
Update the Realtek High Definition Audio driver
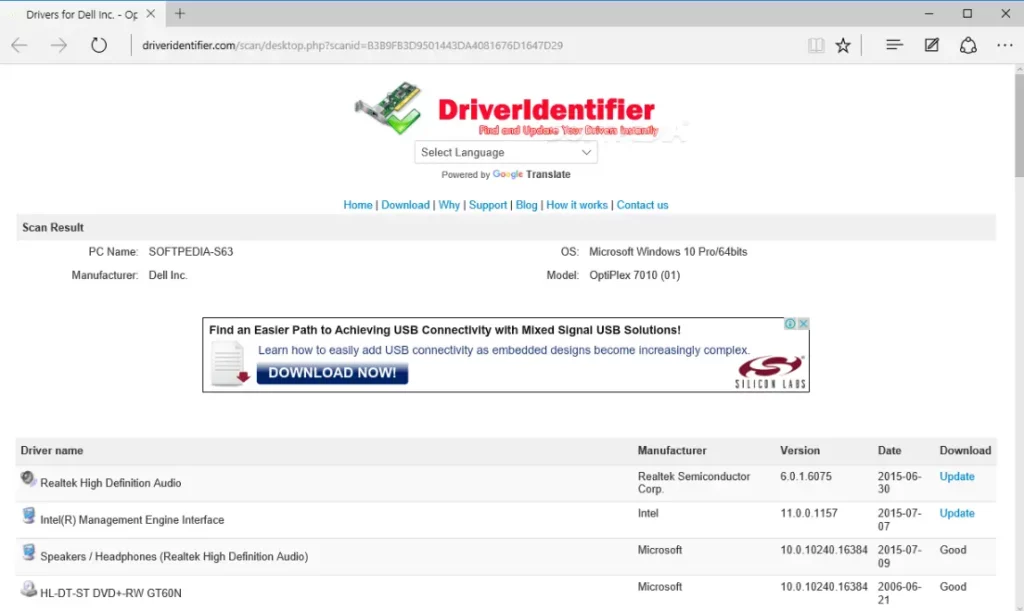pos(957,477)
